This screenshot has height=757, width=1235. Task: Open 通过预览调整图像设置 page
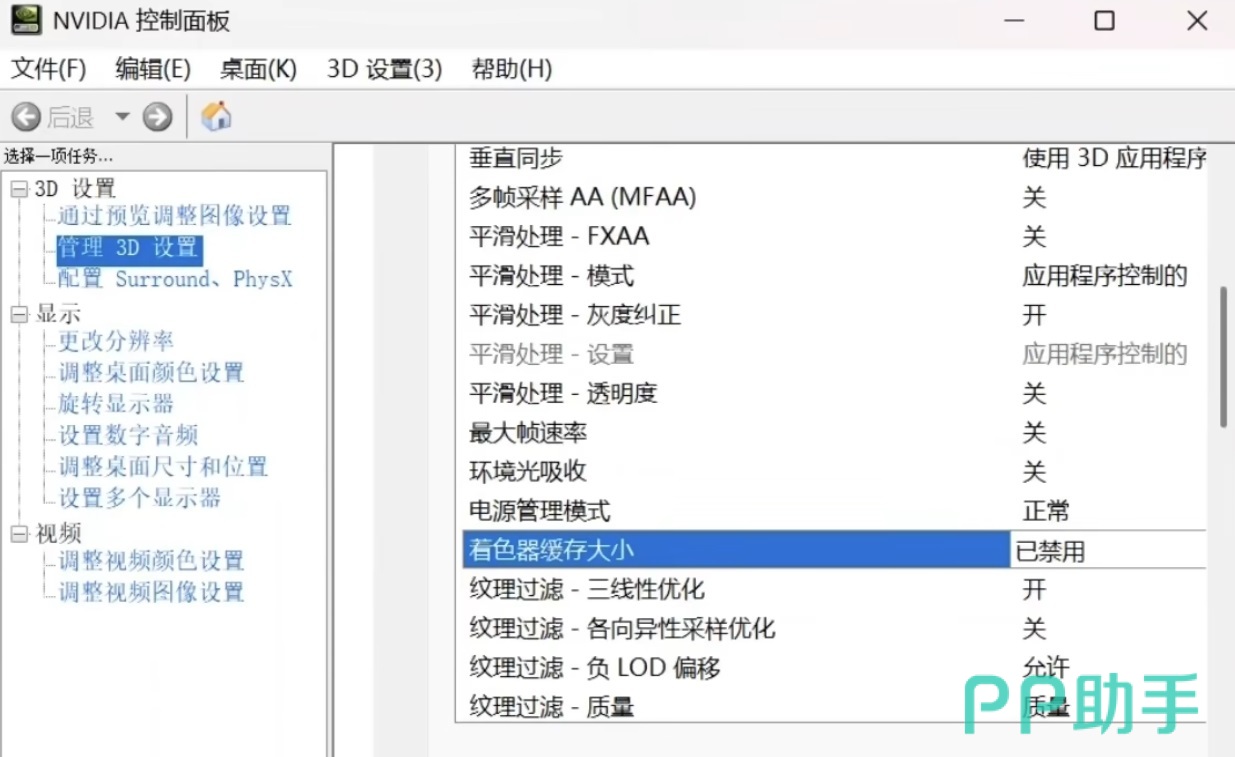point(174,215)
